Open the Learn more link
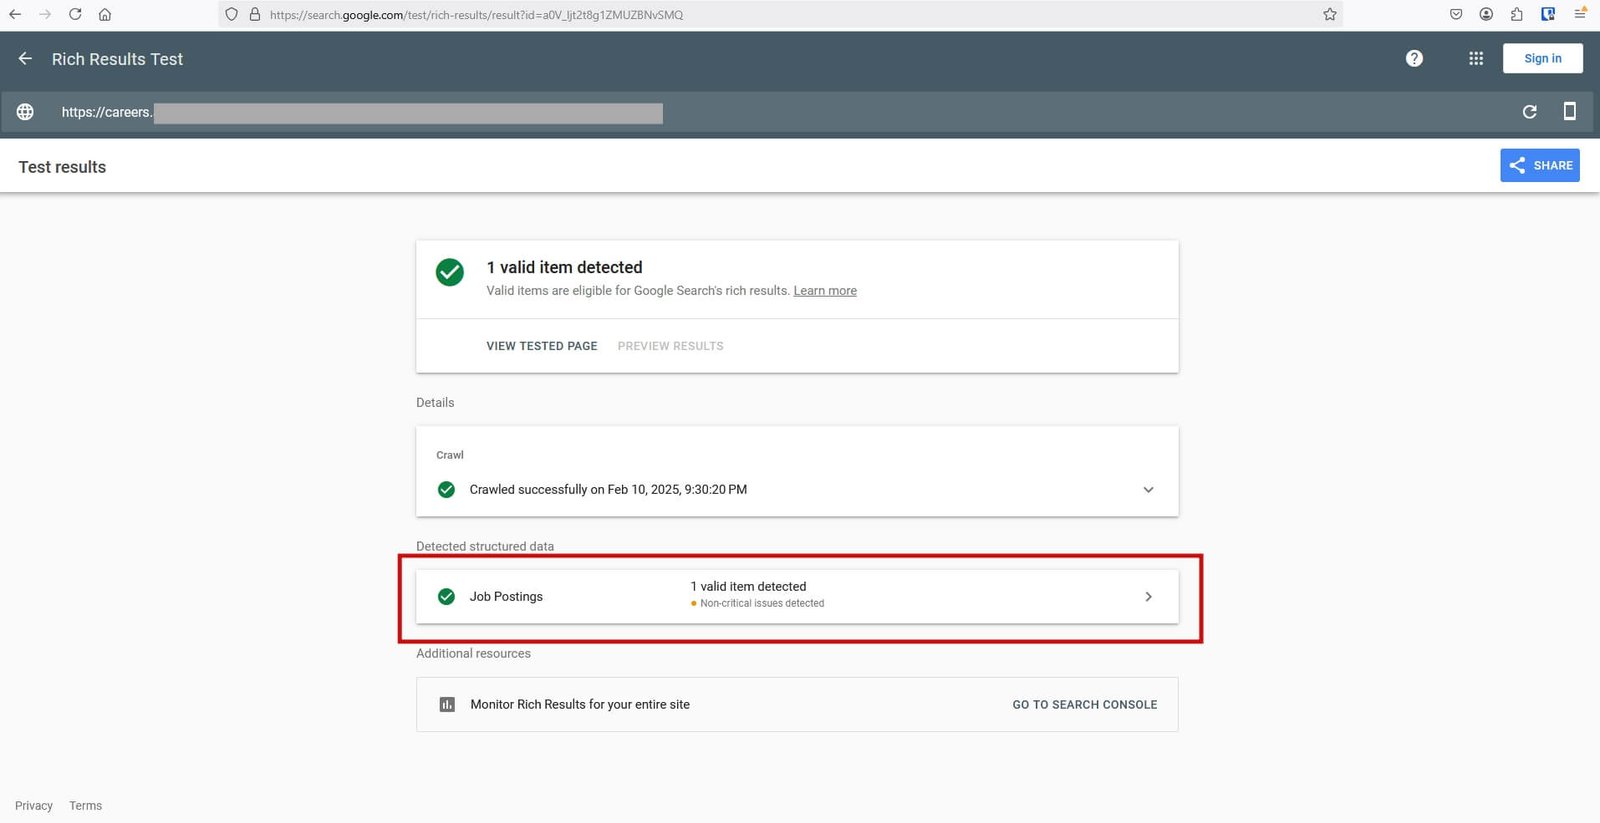This screenshot has width=1600, height=823. pyautogui.click(x=825, y=291)
